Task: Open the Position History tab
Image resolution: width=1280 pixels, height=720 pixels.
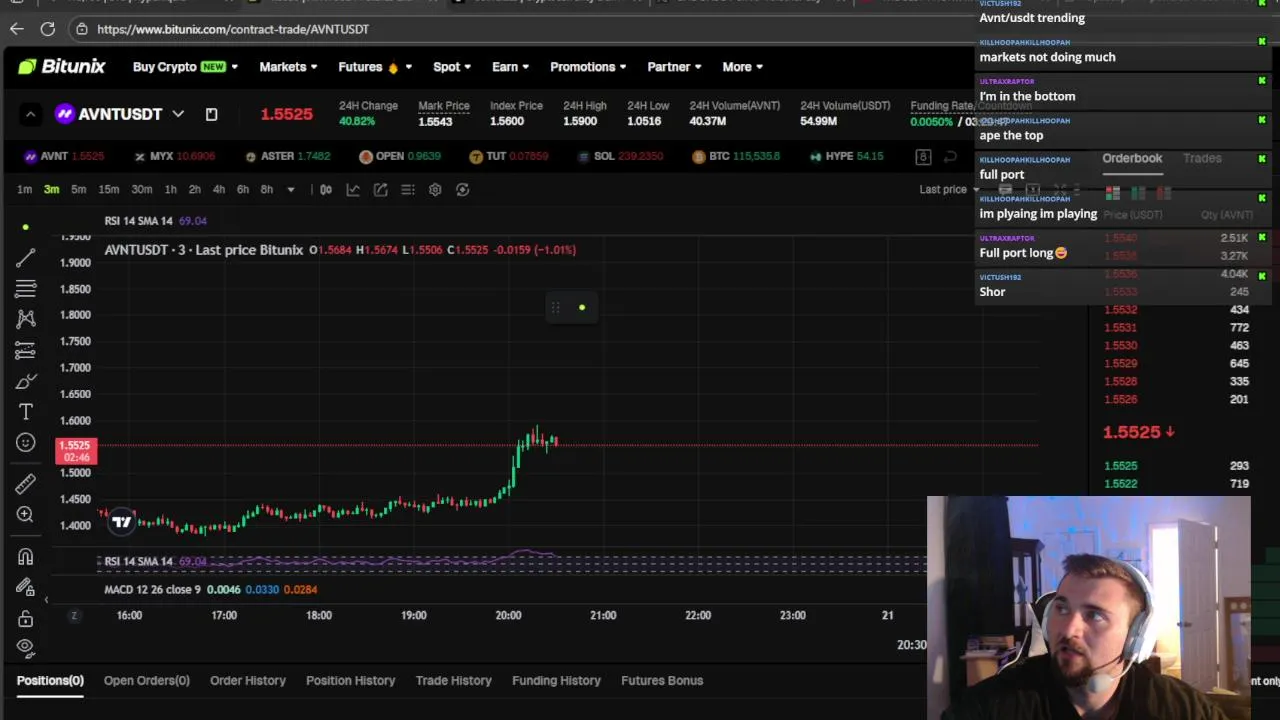Action: (351, 680)
